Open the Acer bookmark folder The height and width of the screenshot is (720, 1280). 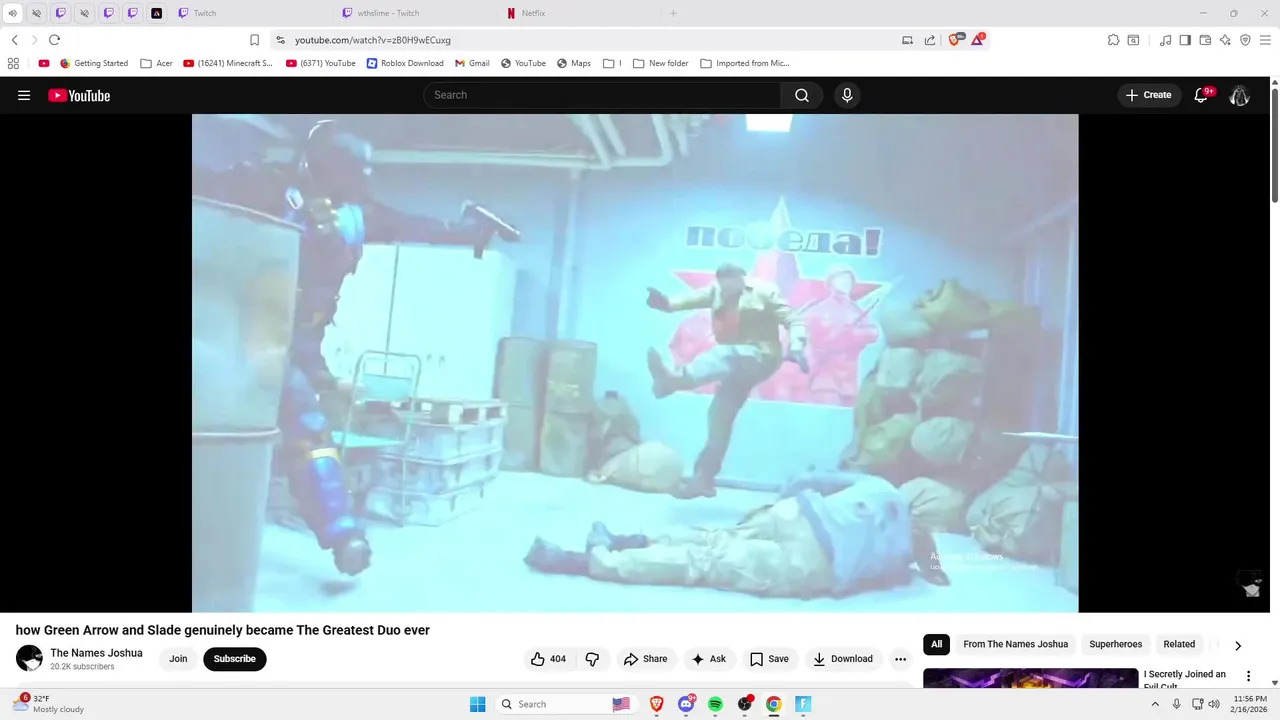(x=156, y=63)
